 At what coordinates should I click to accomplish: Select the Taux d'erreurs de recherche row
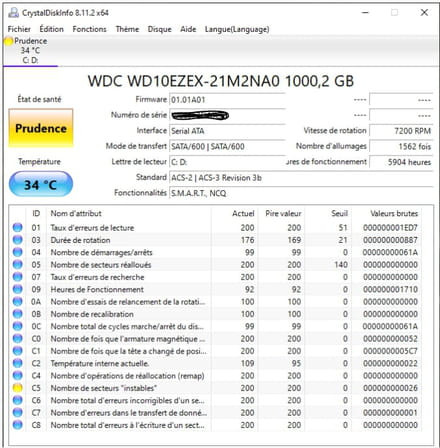[216, 277]
